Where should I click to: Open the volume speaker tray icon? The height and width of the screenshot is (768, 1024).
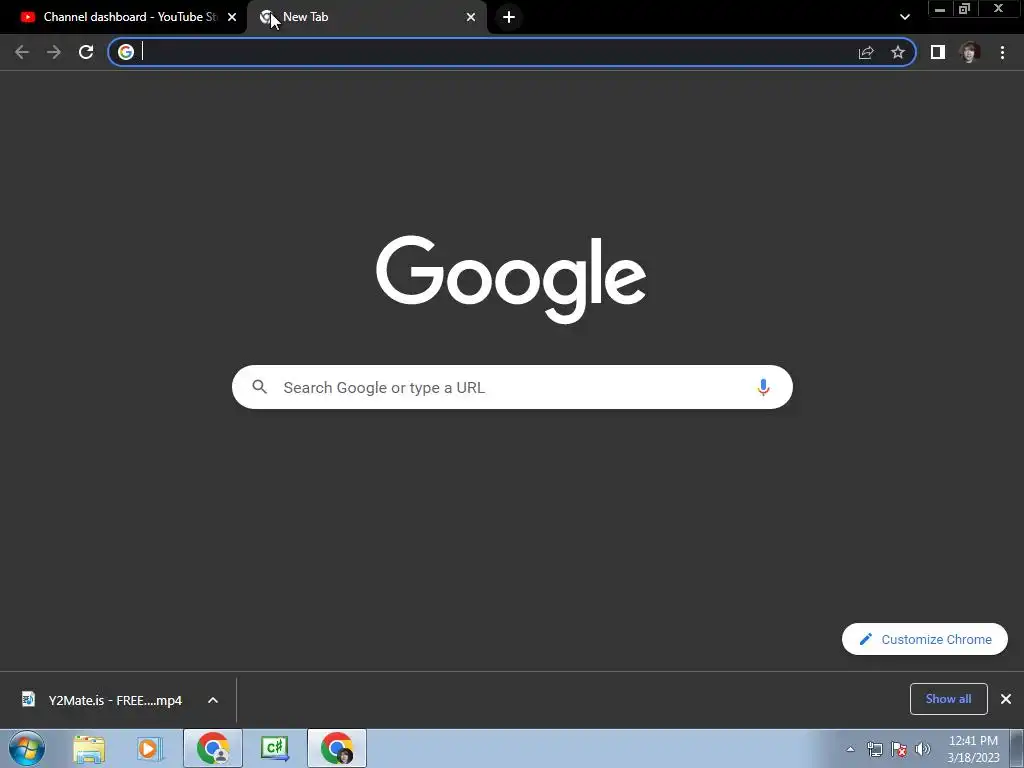pyautogui.click(x=923, y=749)
